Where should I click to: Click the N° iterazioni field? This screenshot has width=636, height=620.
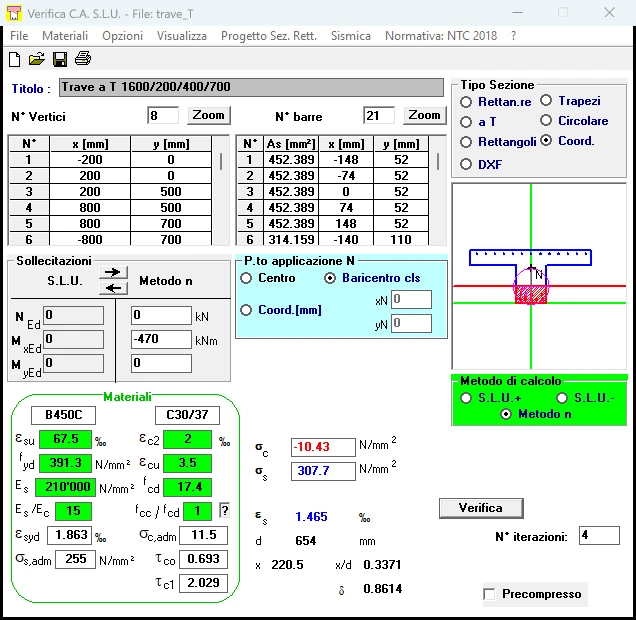[x=599, y=536]
